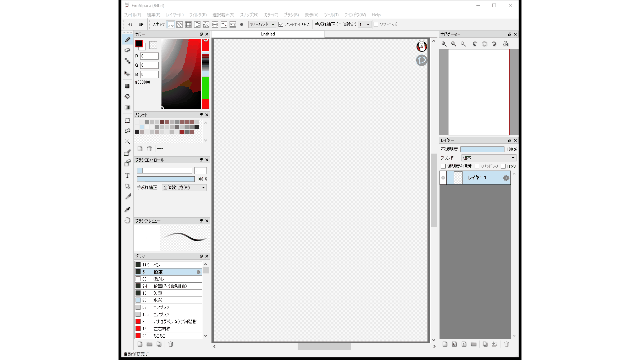
Task: Click the new layer button at Layer panel bottom
Action: [x=445, y=344]
